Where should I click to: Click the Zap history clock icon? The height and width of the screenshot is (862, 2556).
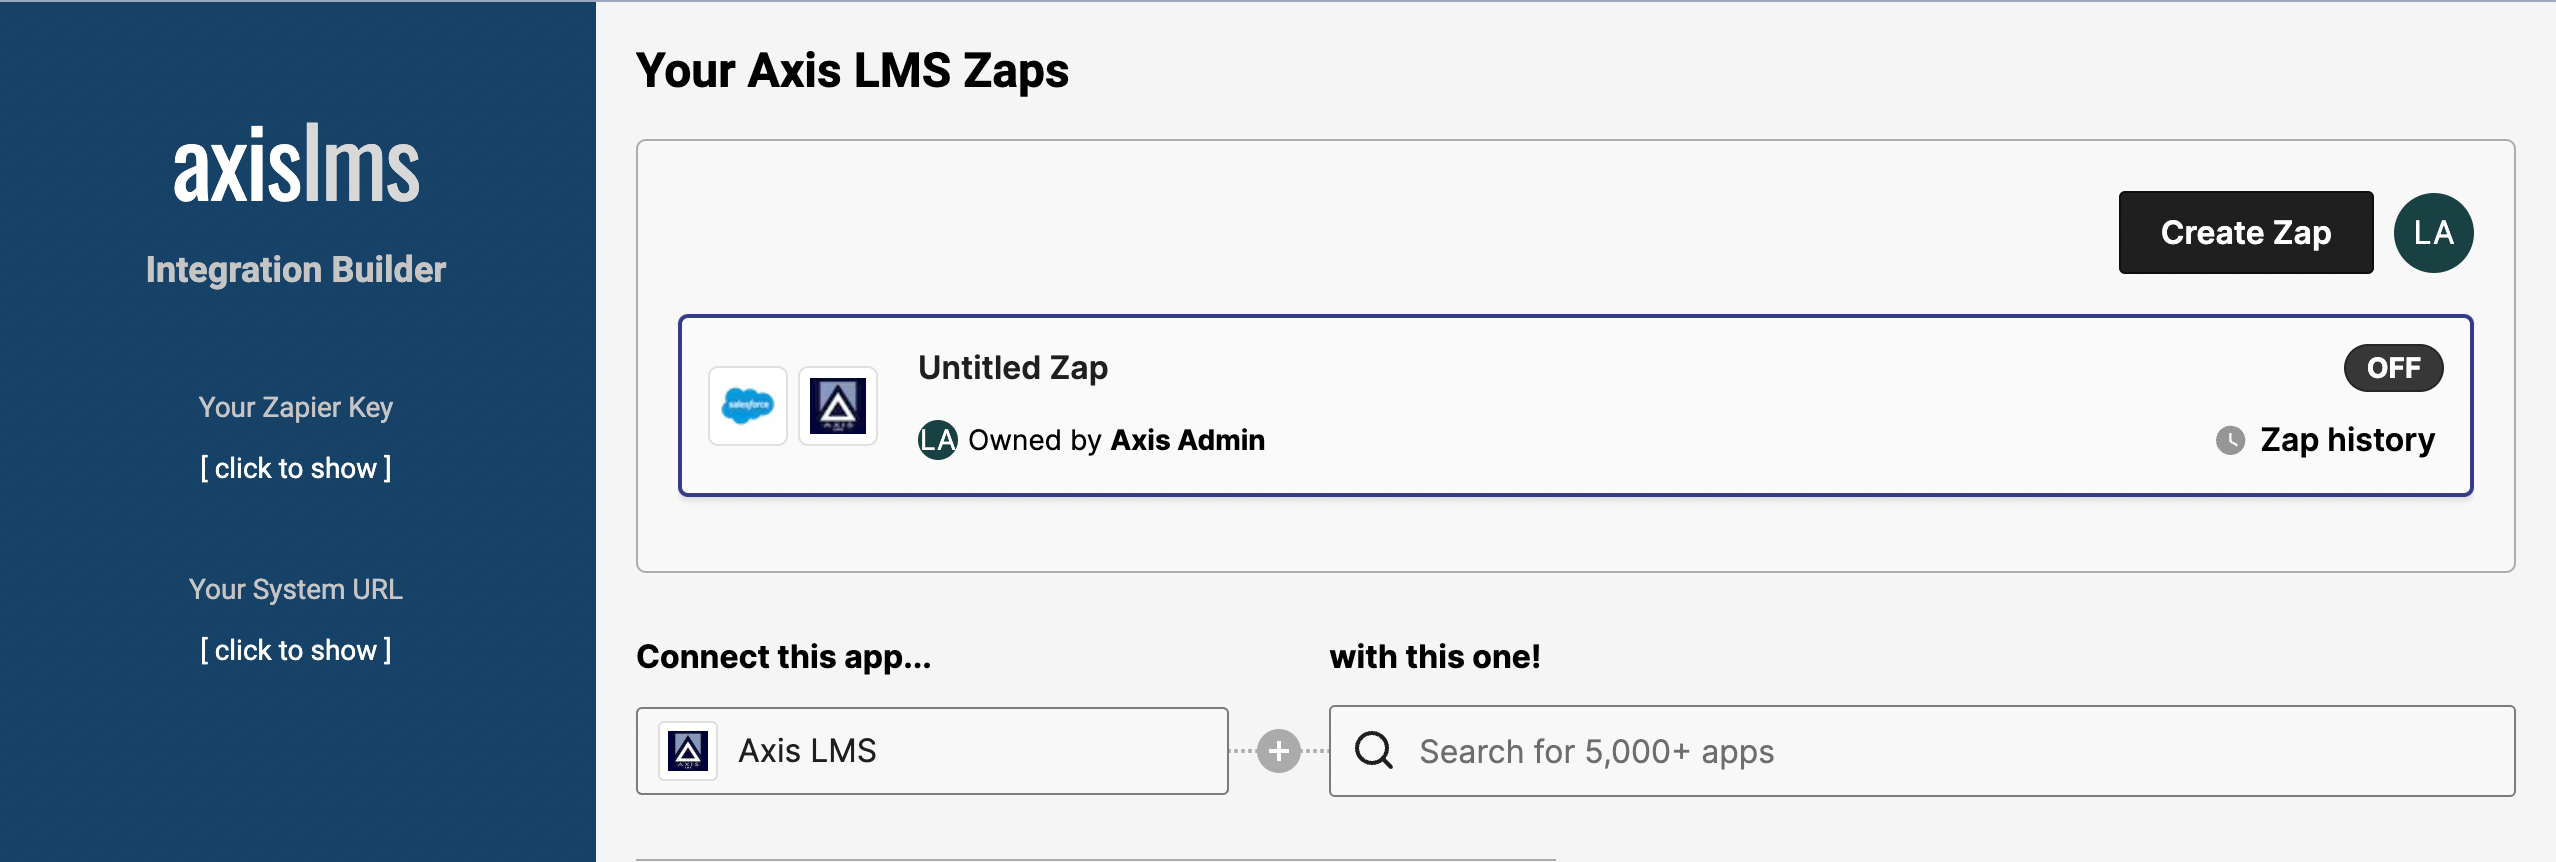point(2230,440)
